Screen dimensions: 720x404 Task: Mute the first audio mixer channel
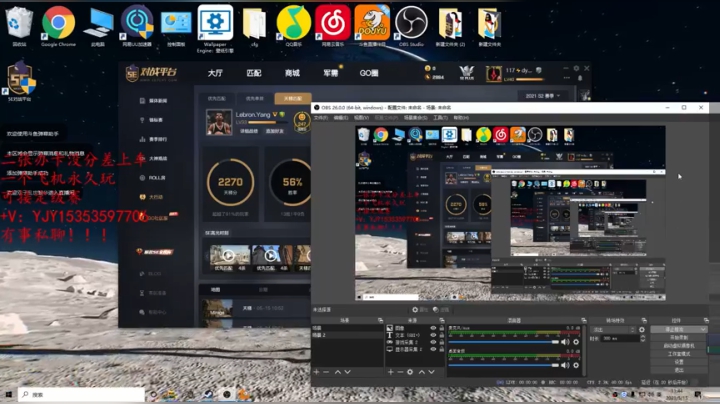(x=565, y=342)
